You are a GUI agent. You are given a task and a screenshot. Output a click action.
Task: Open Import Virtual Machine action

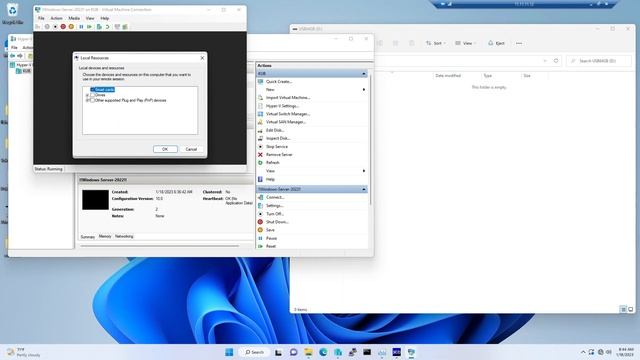pos(288,98)
